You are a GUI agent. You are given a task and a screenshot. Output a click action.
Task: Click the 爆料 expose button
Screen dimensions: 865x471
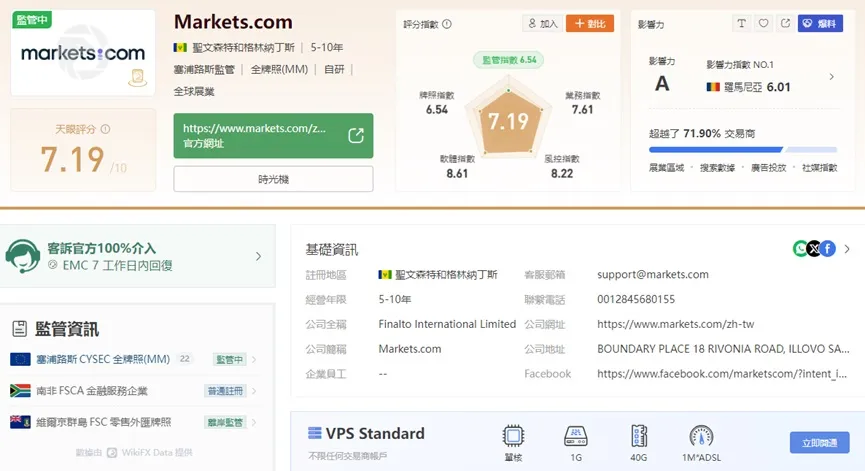(820, 23)
